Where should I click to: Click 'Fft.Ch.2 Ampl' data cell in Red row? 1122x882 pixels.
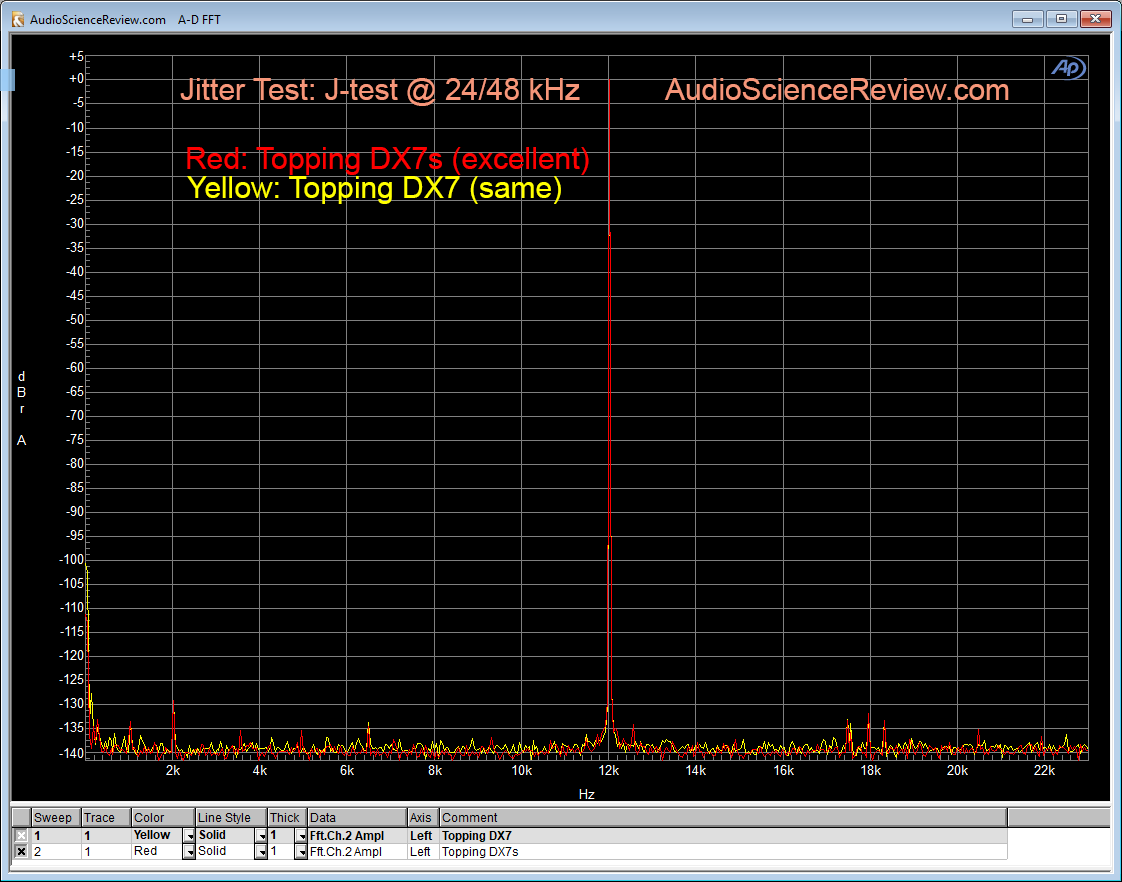(x=357, y=851)
